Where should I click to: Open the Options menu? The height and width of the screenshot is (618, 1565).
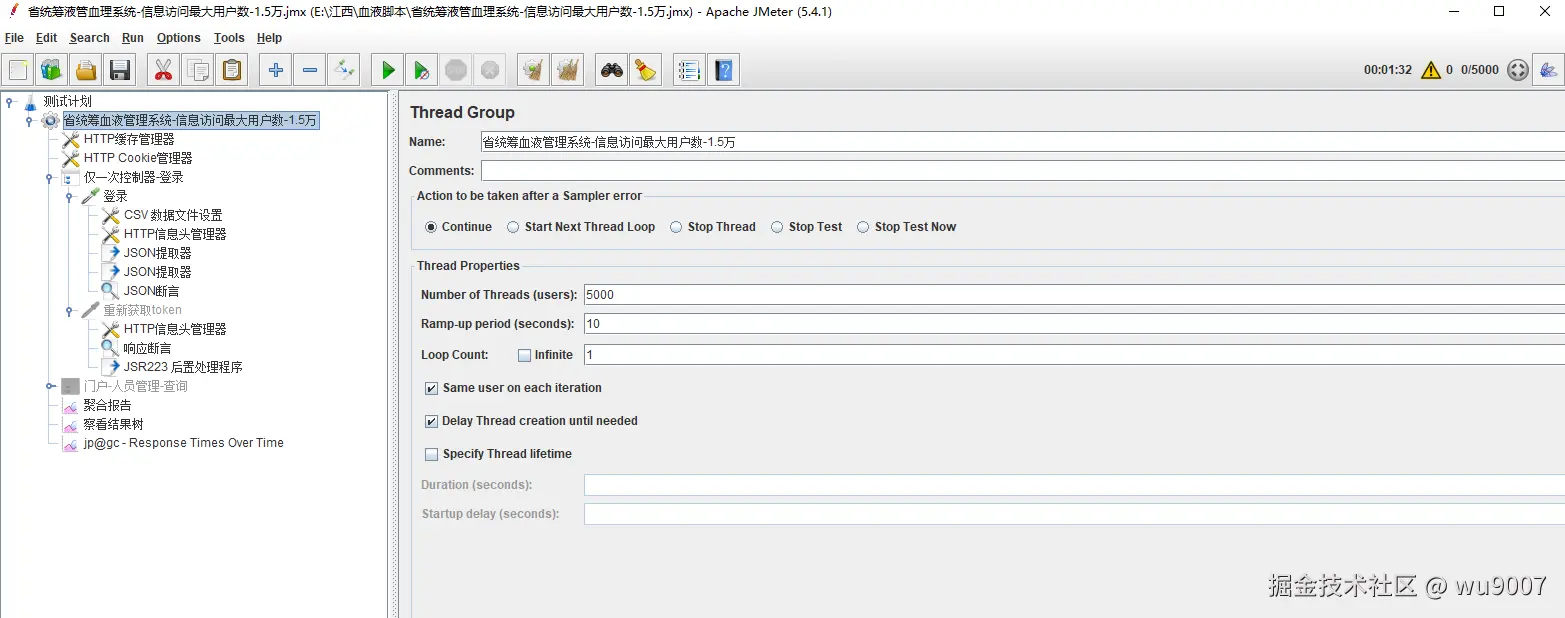(178, 38)
